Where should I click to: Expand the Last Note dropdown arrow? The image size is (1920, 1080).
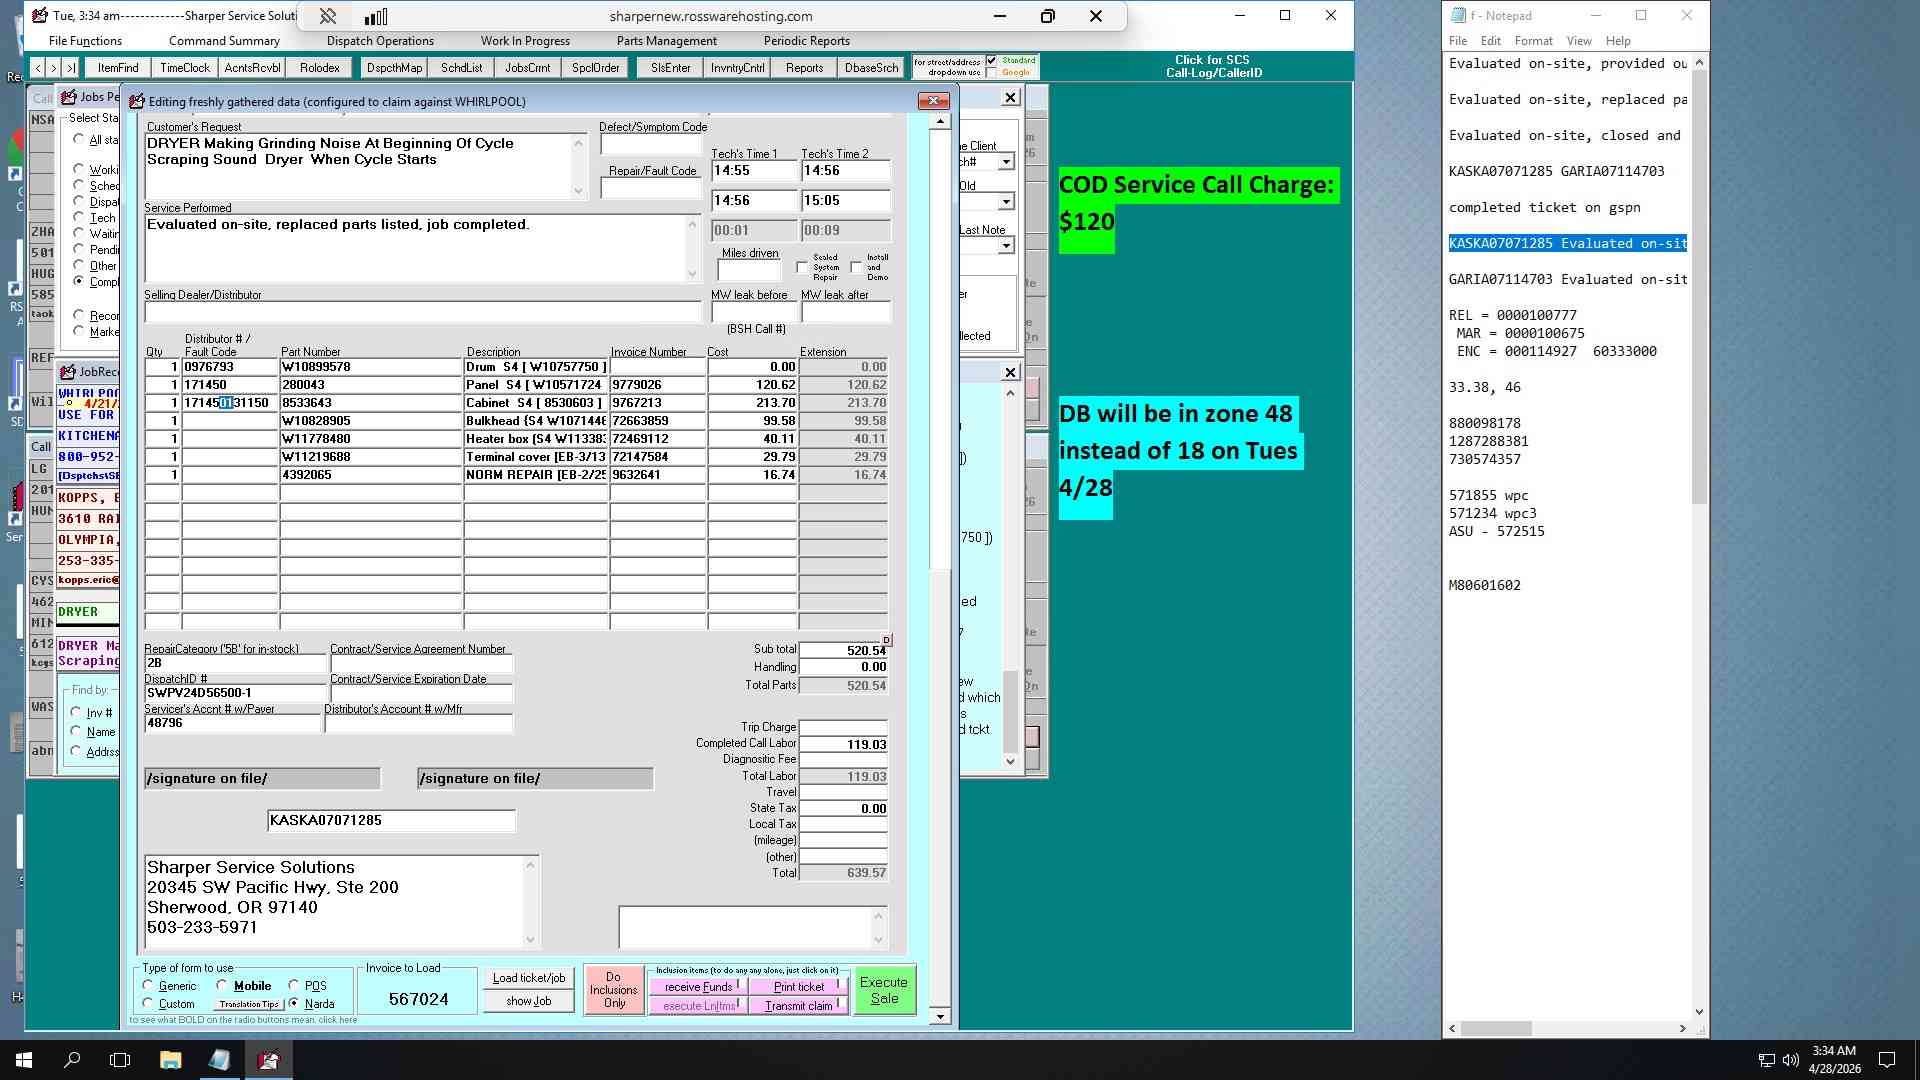[1006, 246]
